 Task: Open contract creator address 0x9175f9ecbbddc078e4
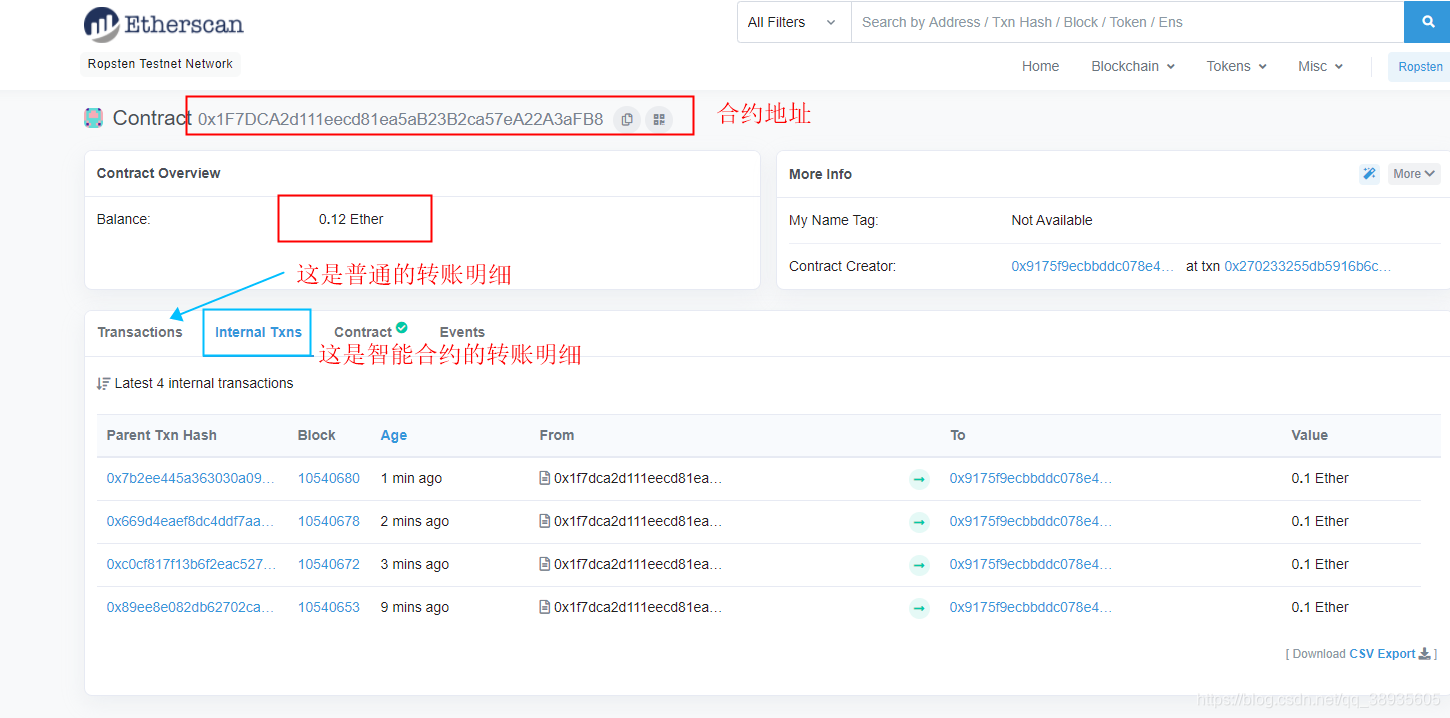[x=1093, y=266]
